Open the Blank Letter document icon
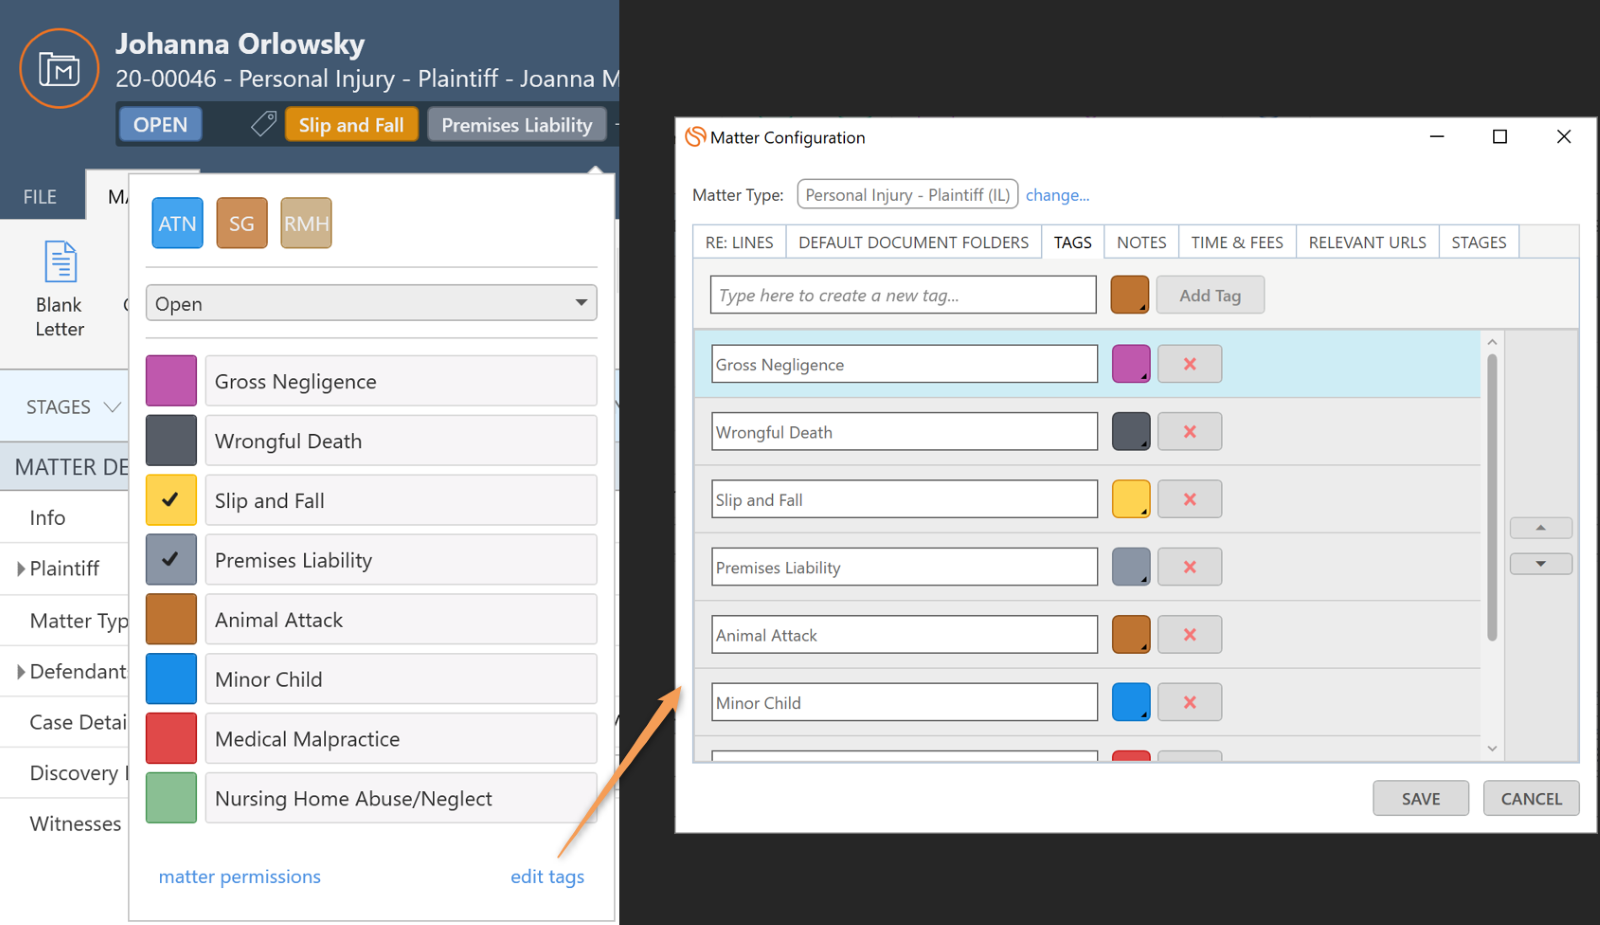The height and width of the screenshot is (925, 1600). point(60,262)
